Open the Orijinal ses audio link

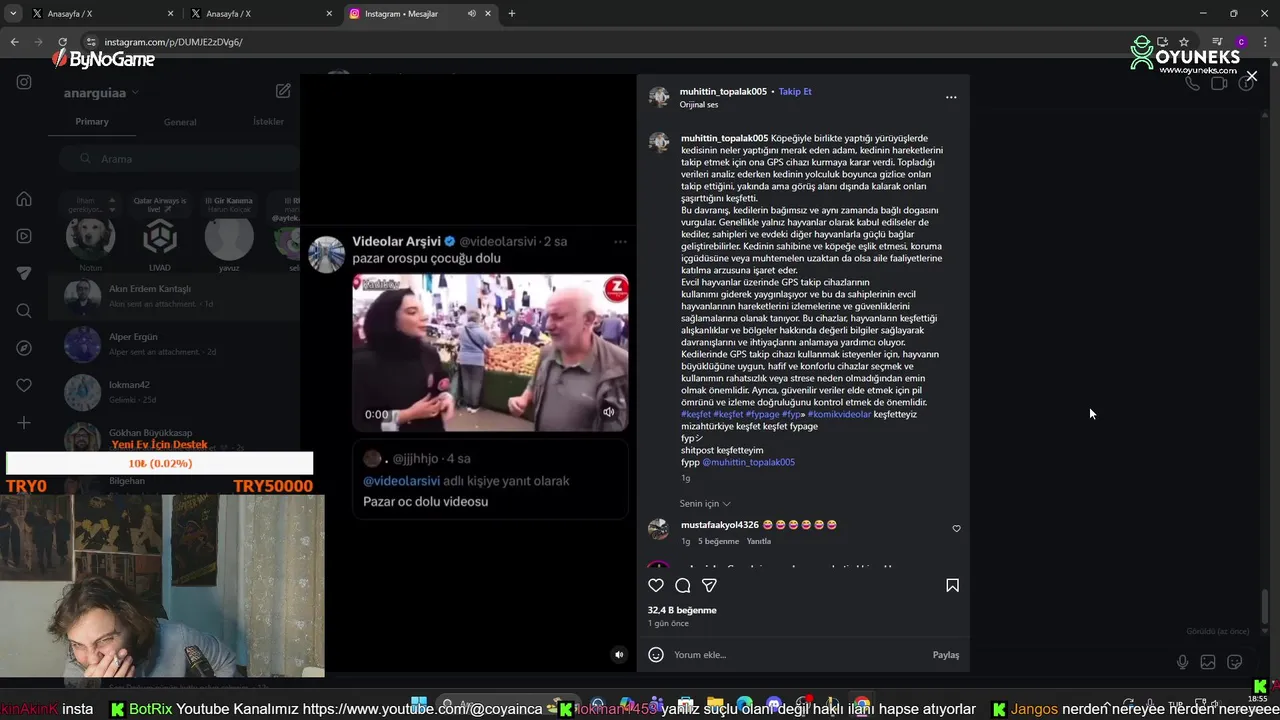pyautogui.click(x=699, y=104)
